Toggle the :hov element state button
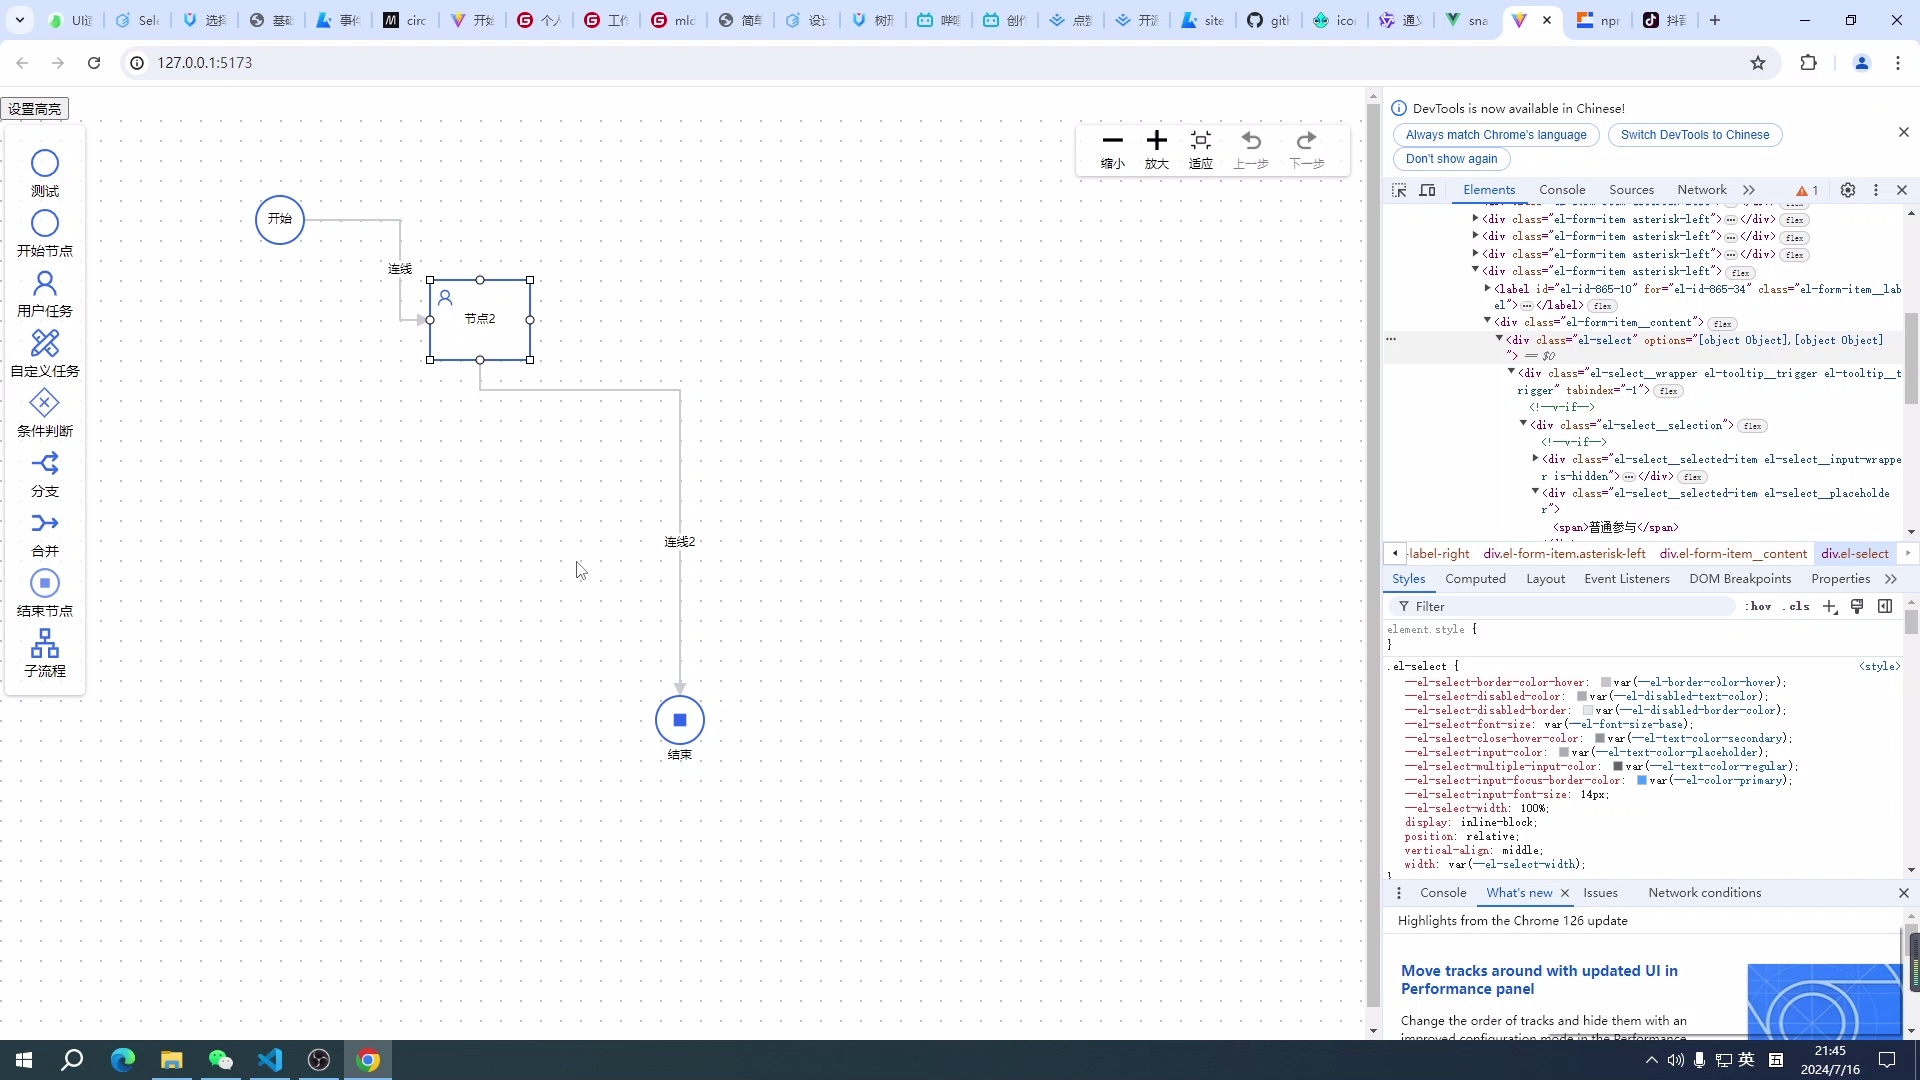The height and width of the screenshot is (1080, 1920). pyautogui.click(x=1759, y=607)
